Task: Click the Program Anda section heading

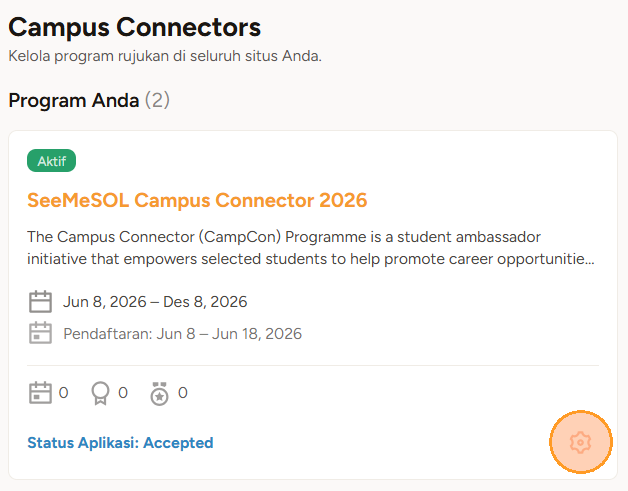Action: click(x=74, y=100)
